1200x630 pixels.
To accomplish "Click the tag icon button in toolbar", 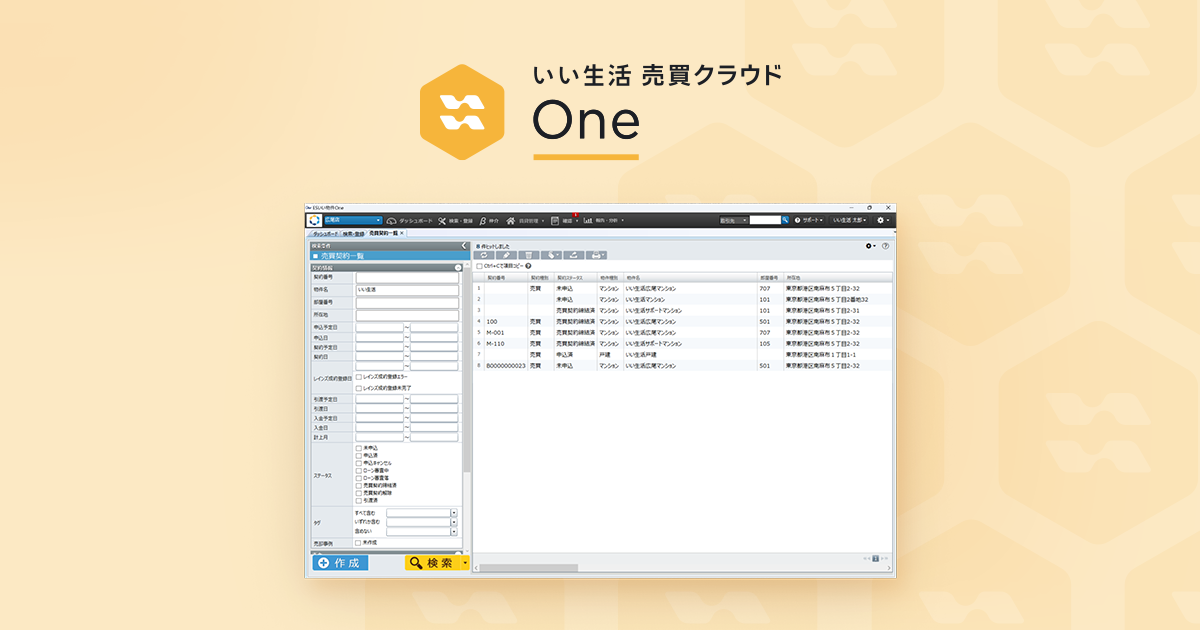I will (x=551, y=255).
